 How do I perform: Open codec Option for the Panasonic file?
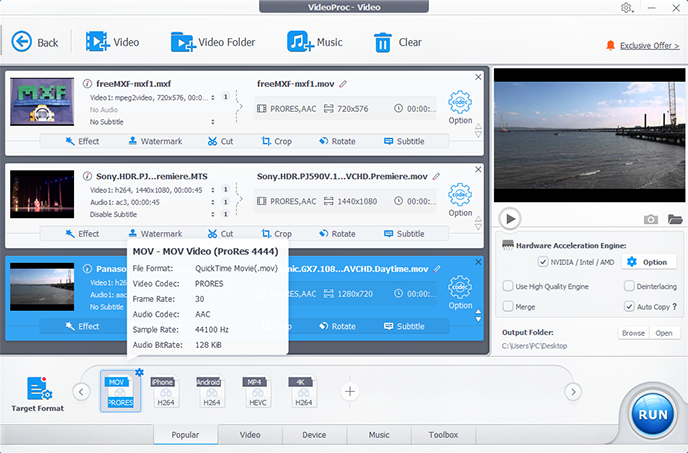460,293
